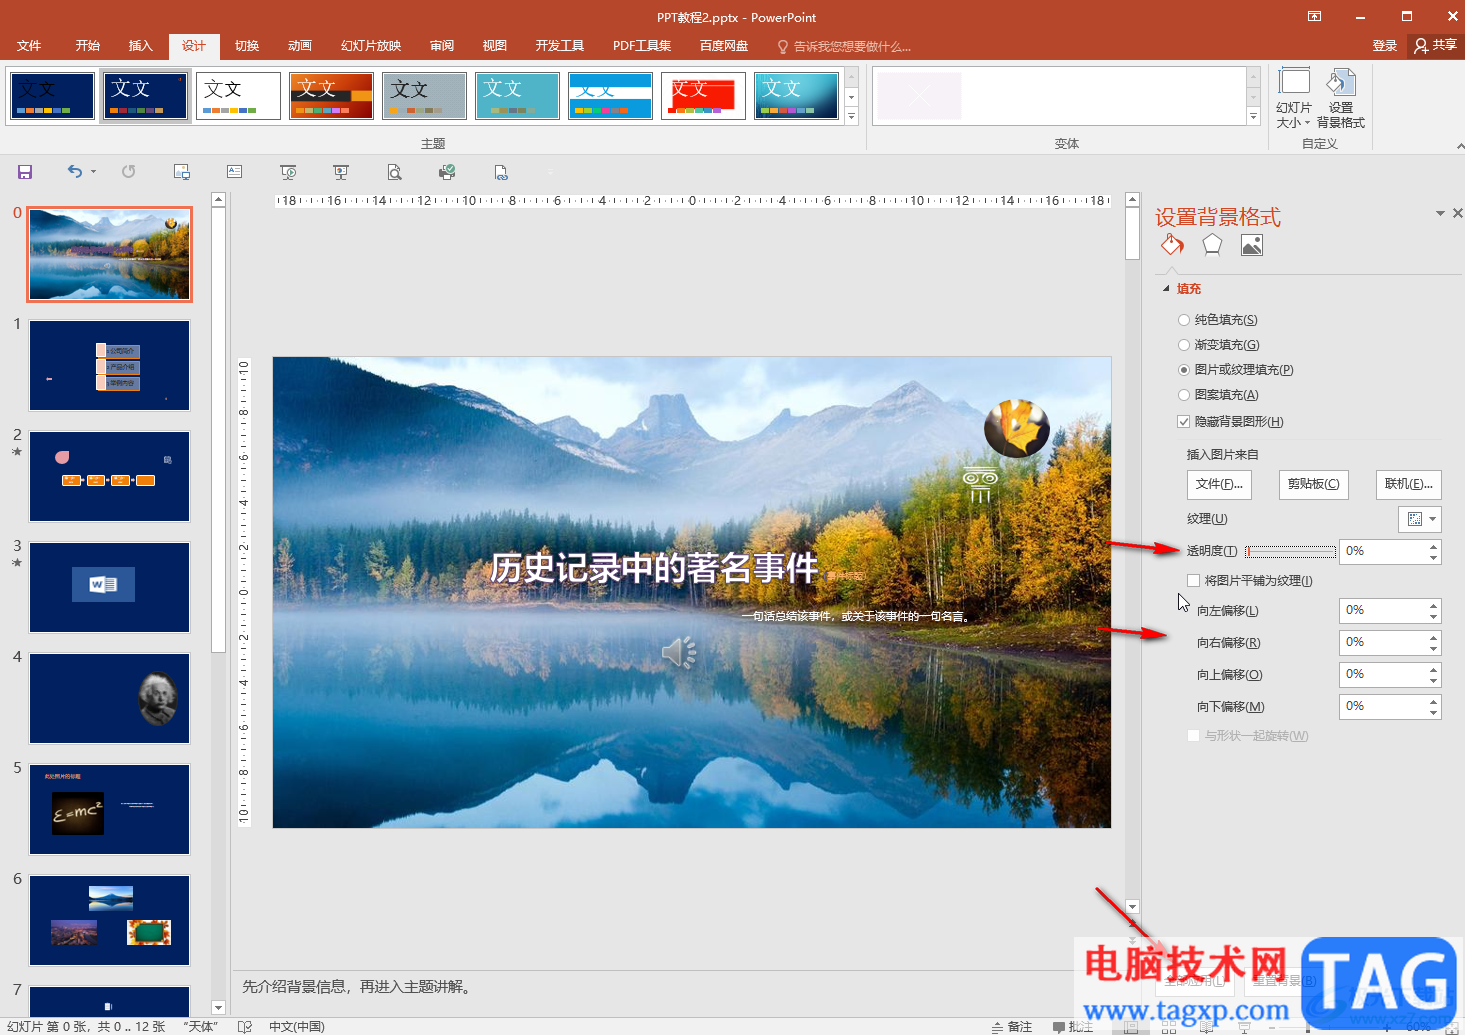
Task: Apply the white theme thumbnail
Action: [x=238, y=96]
